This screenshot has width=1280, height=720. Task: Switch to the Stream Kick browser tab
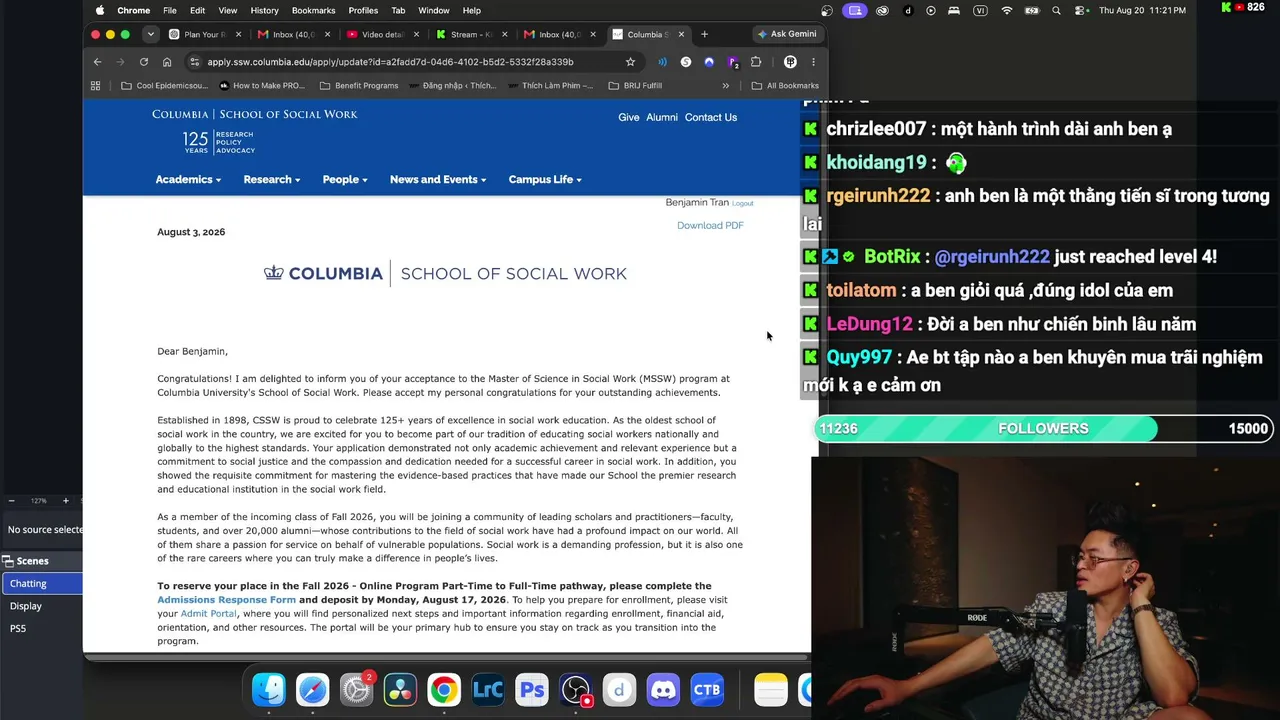tap(471, 34)
